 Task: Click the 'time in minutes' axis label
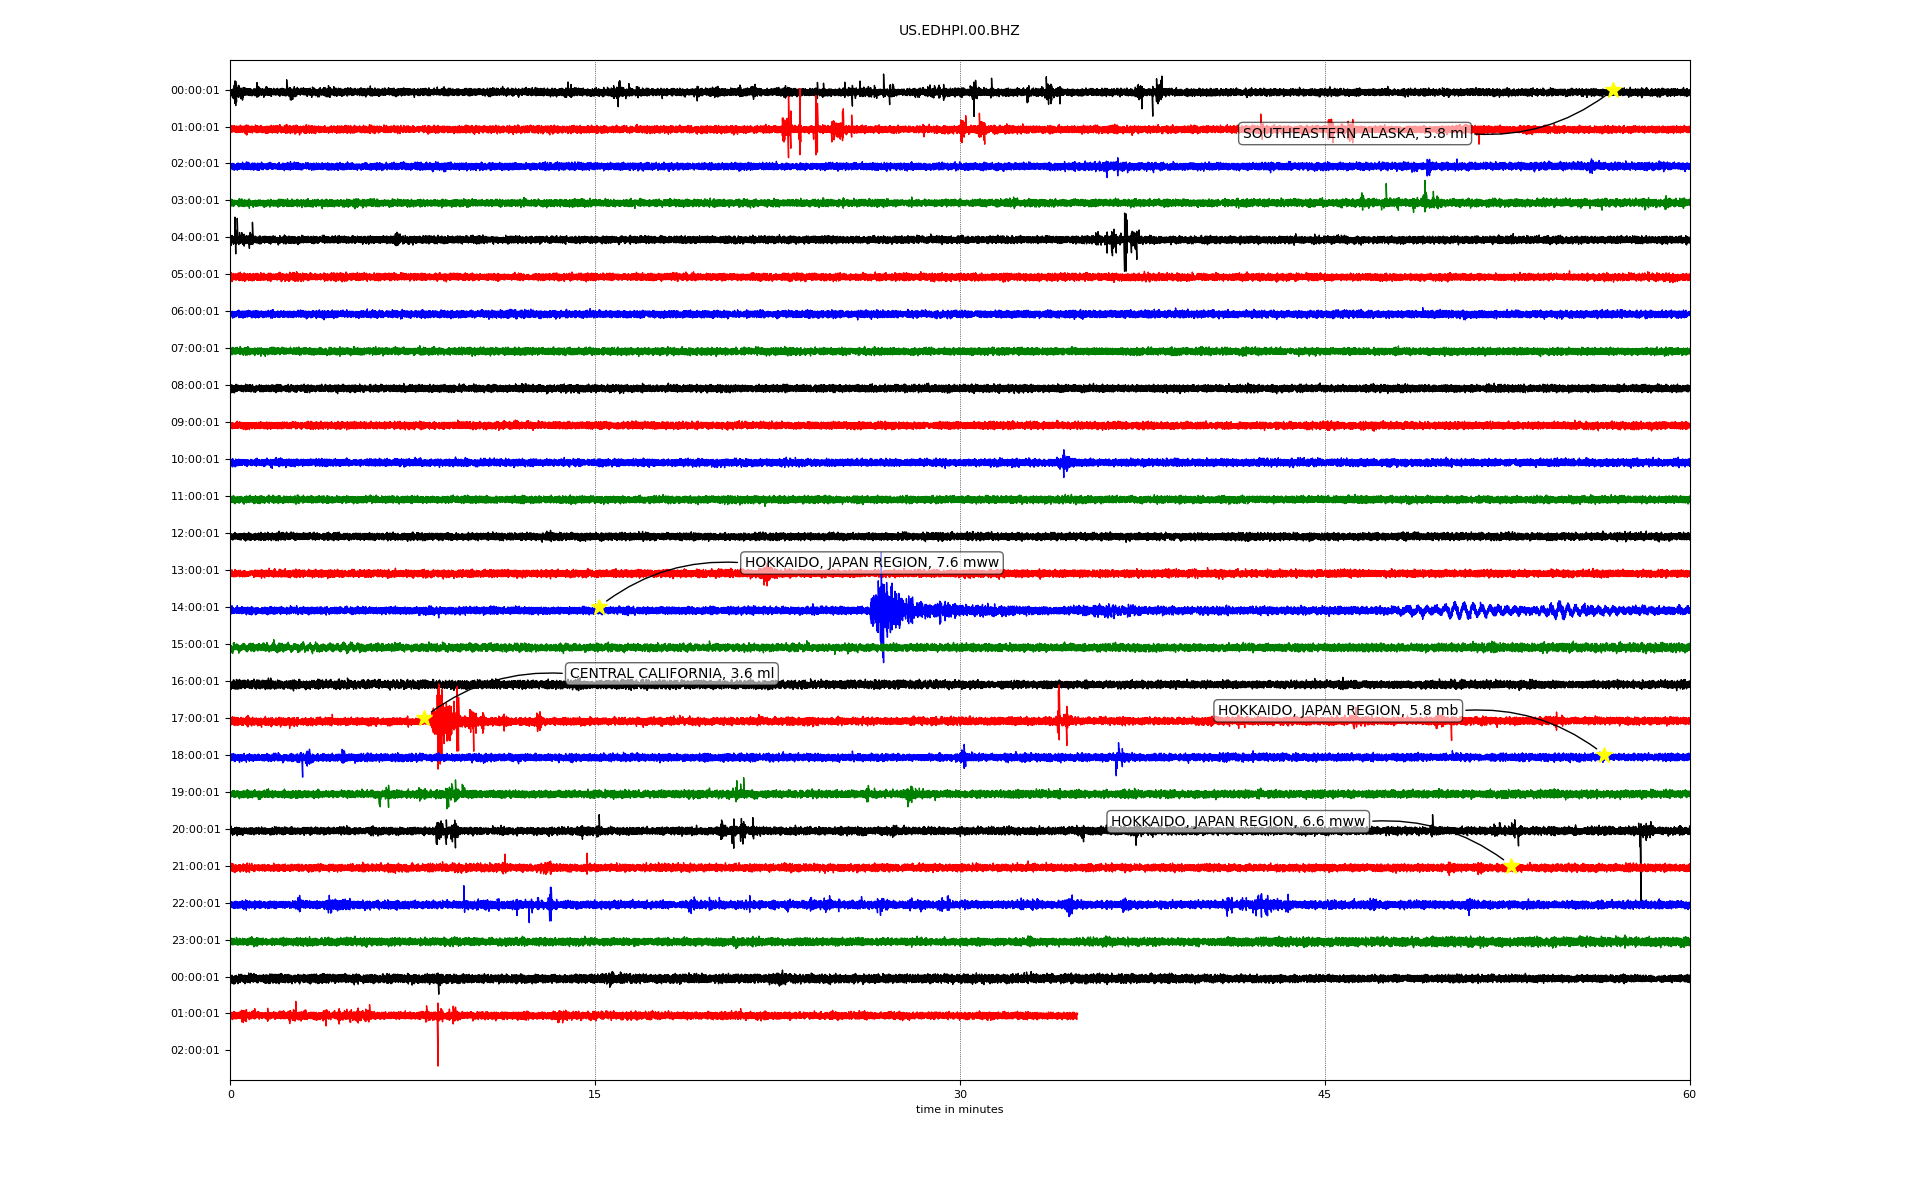point(959,1109)
